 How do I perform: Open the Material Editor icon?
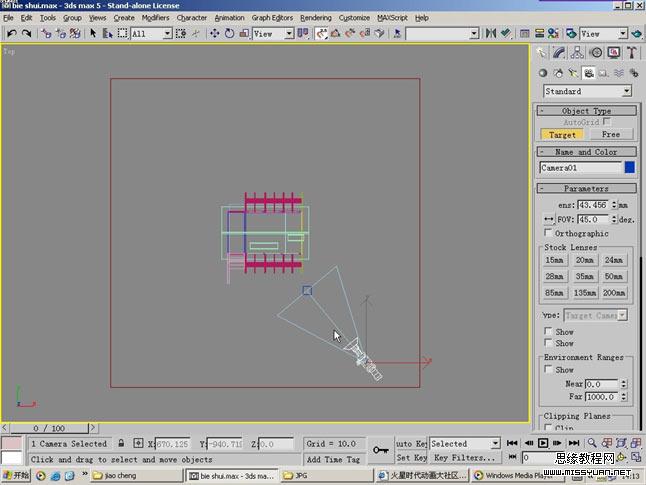tap(553, 33)
